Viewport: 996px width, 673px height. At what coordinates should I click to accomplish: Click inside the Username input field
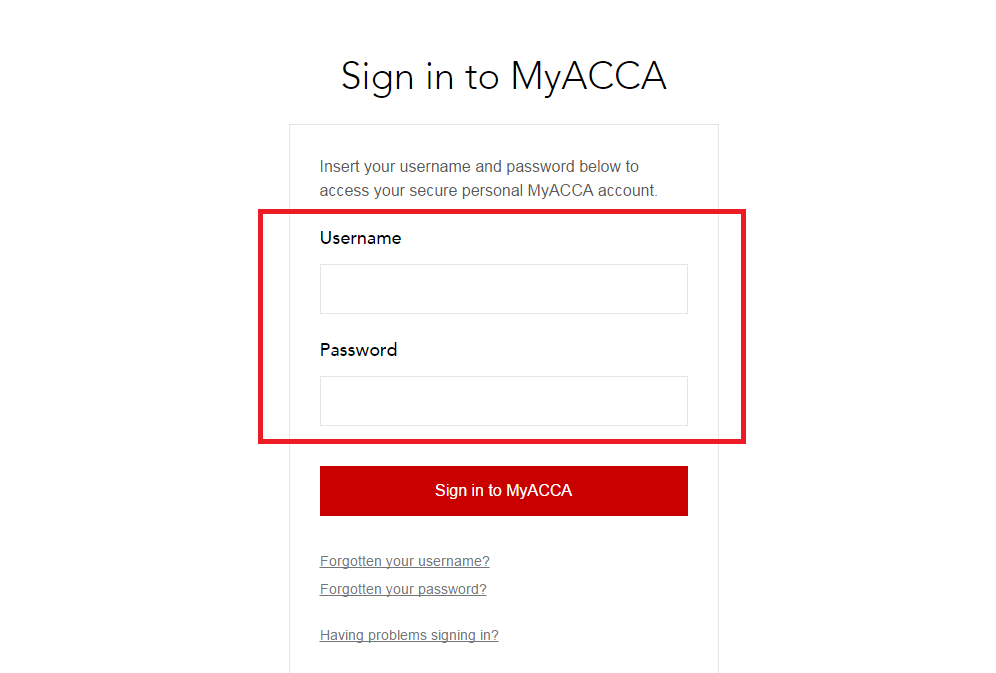503,289
